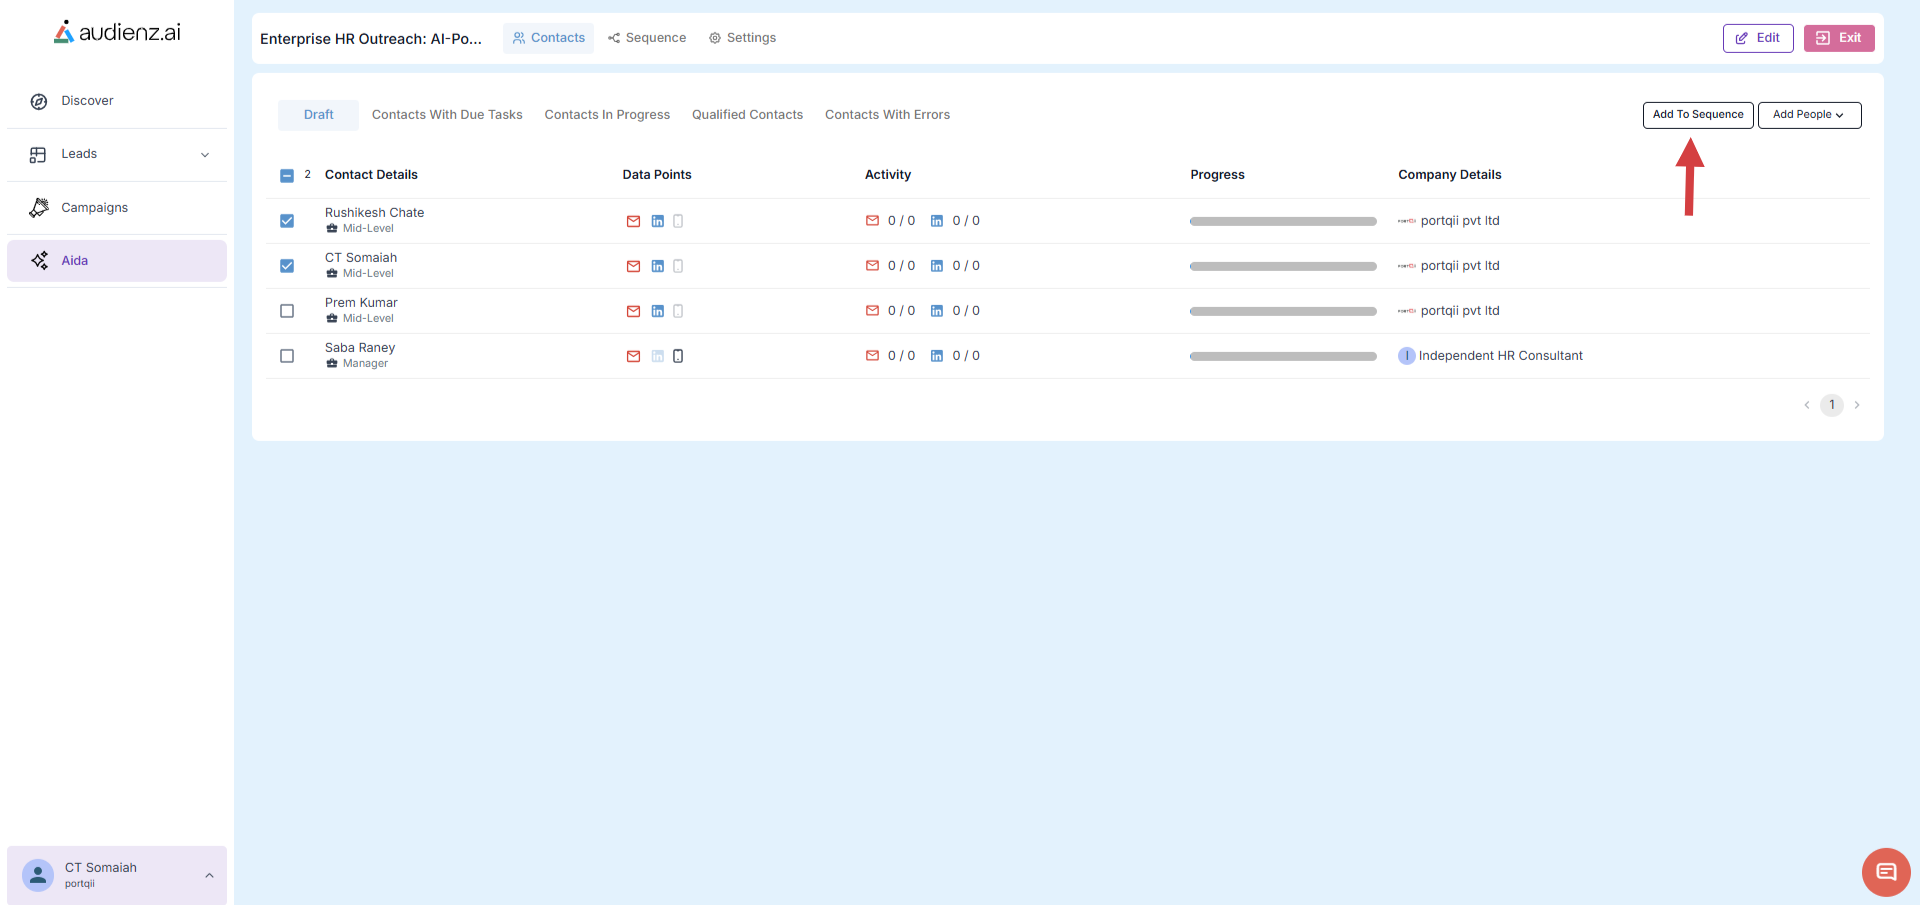Show Qualified Contacts tab

point(747,115)
